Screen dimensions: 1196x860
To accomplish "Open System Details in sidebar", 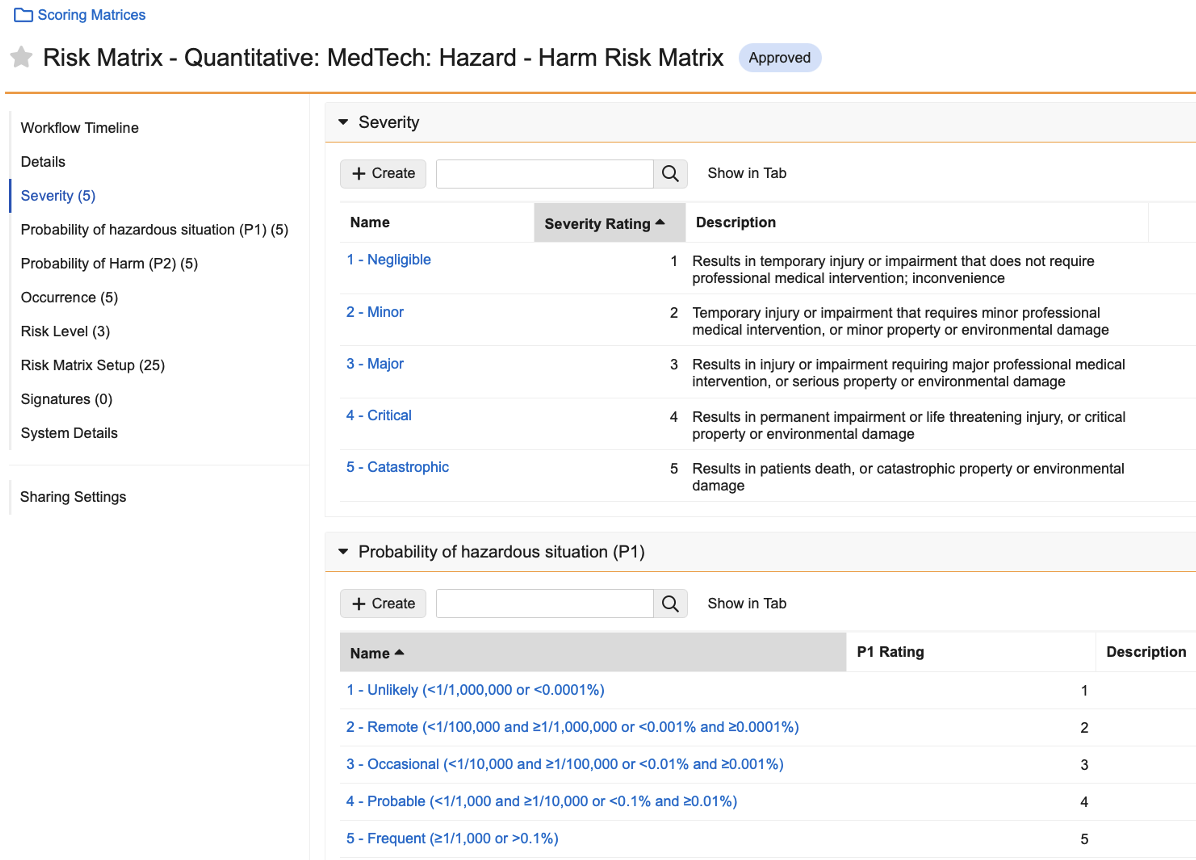I will [x=69, y=433].
